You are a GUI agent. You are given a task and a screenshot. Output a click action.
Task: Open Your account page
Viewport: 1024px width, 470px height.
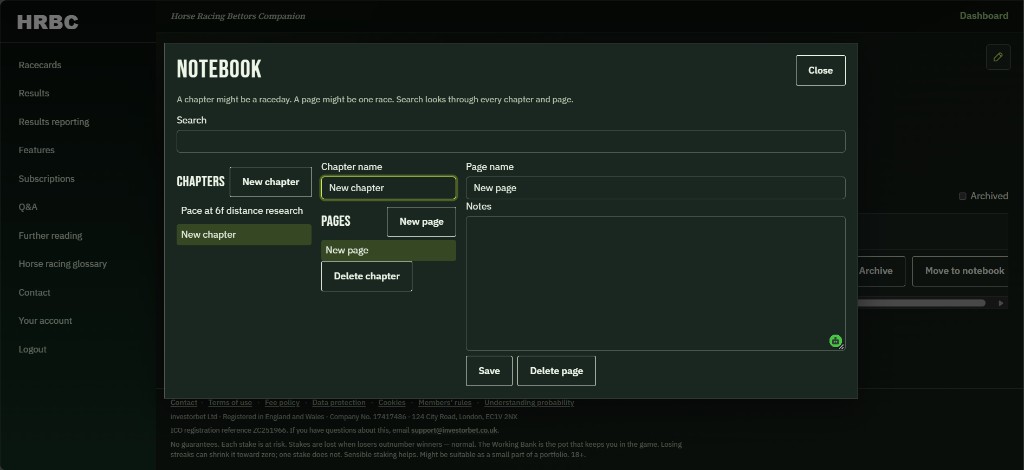pyautogui.click(x=45, y=321)
